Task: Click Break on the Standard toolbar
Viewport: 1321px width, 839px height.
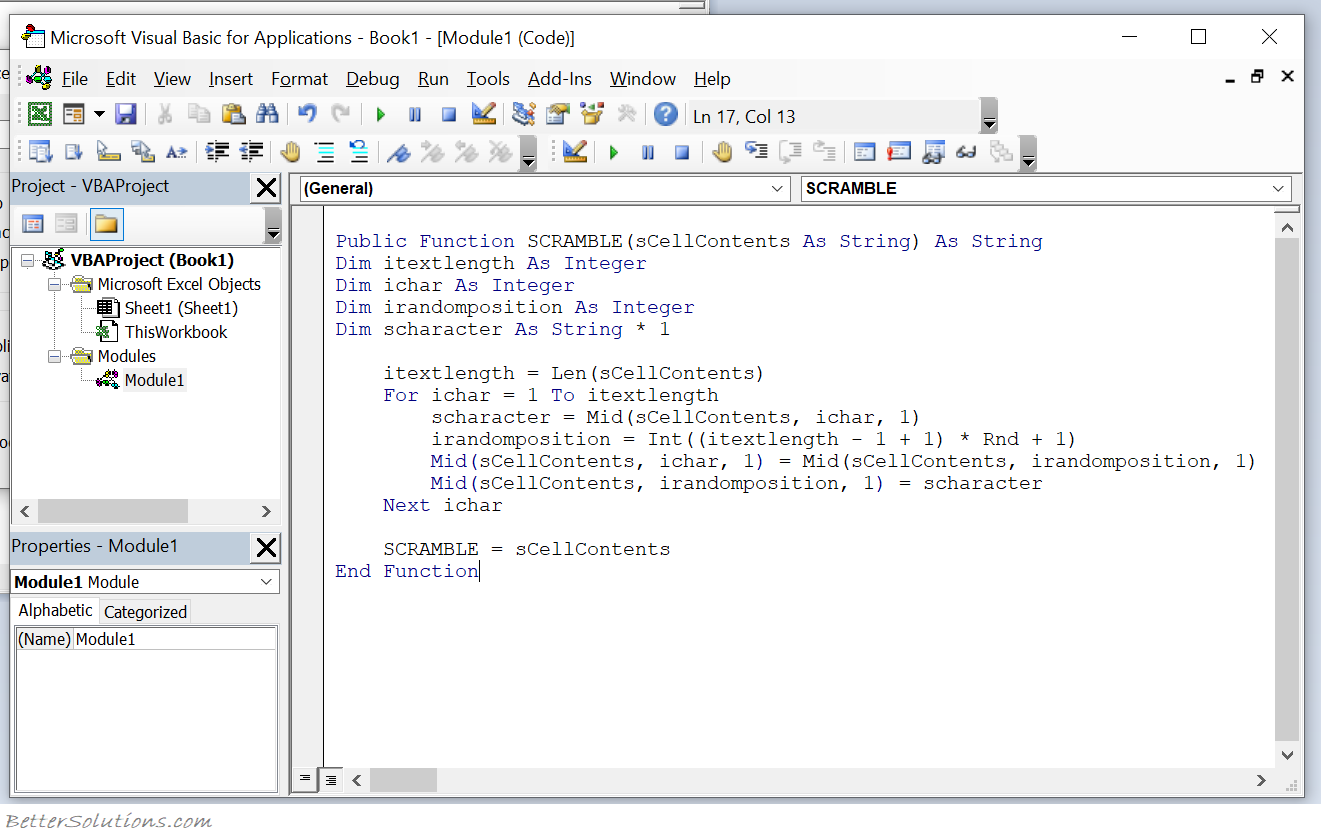Action: tap(415, 114)
